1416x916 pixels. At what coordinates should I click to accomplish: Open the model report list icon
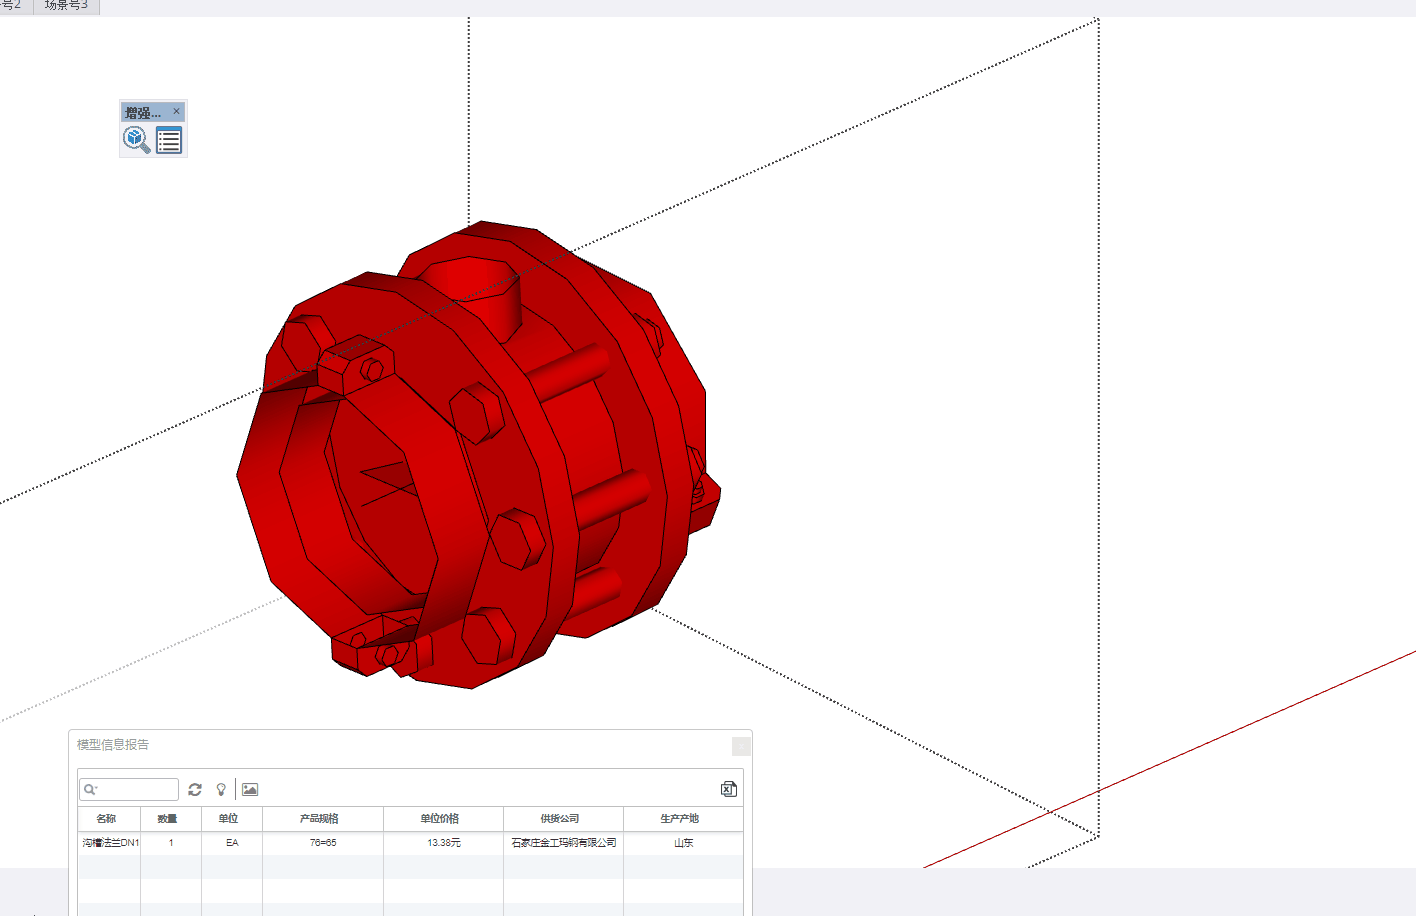click(169, 141)
